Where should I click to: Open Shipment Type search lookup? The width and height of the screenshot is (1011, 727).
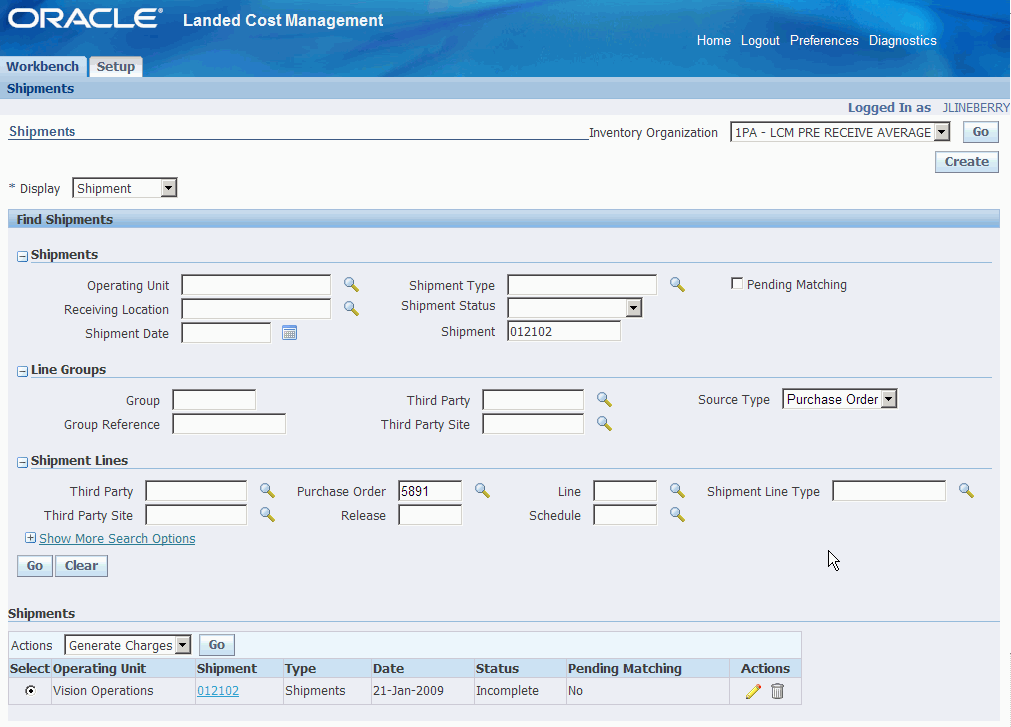pyautogui.click(x=677, y=284)
